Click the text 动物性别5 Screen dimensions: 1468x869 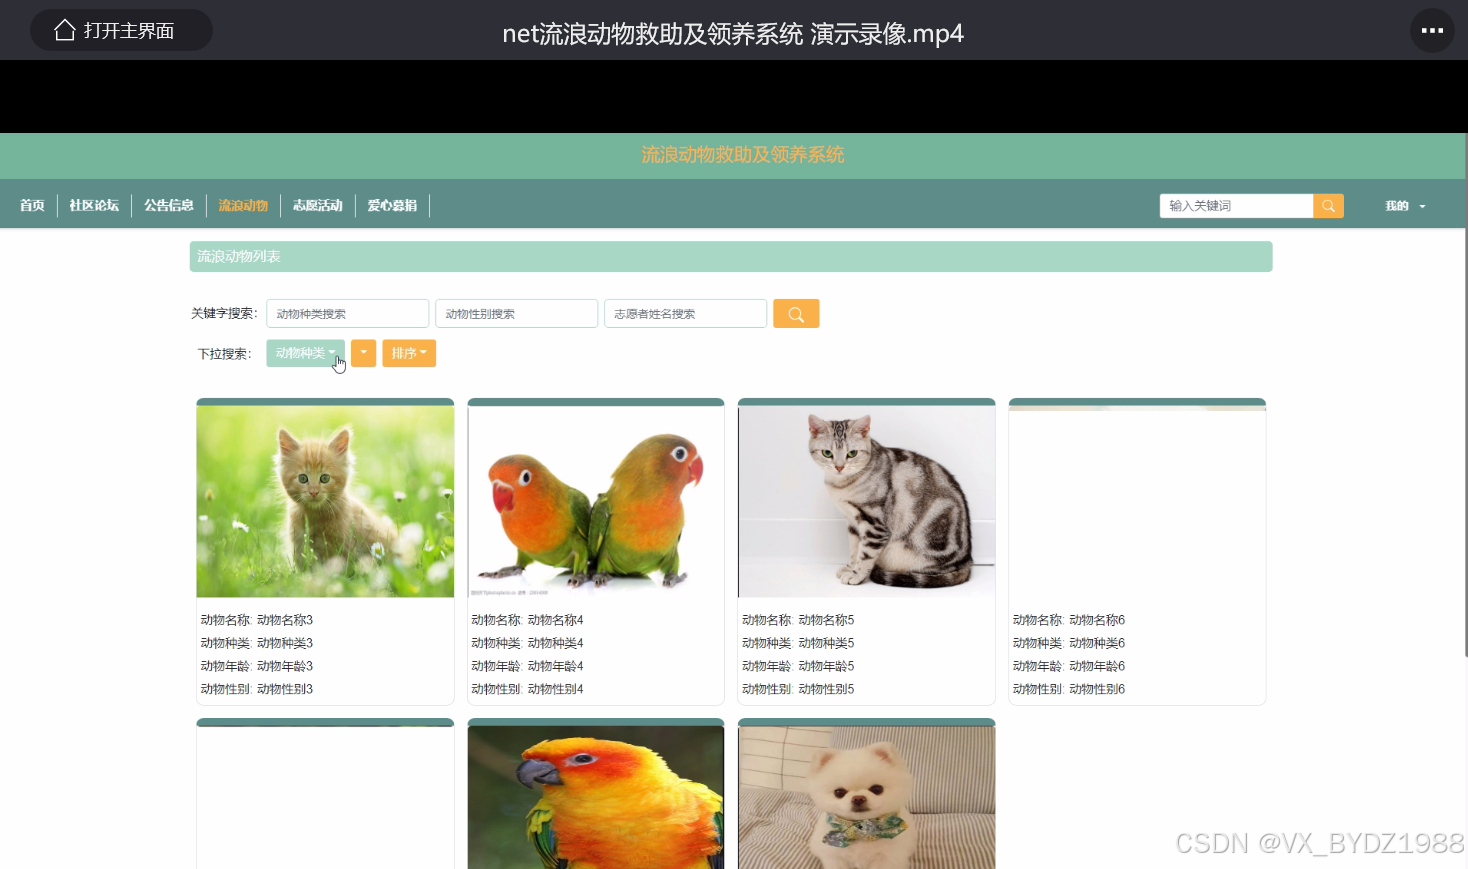pos(827,689)
